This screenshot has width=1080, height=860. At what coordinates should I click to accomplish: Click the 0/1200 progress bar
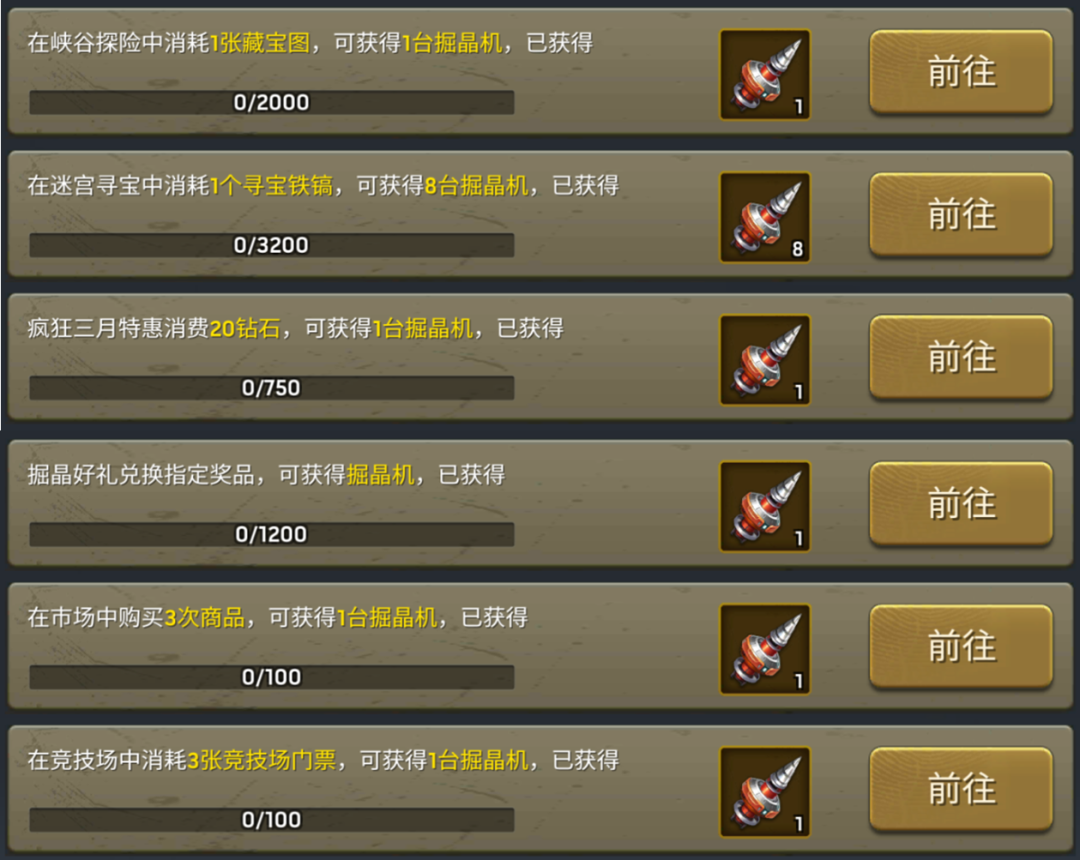tap(271, 534)
